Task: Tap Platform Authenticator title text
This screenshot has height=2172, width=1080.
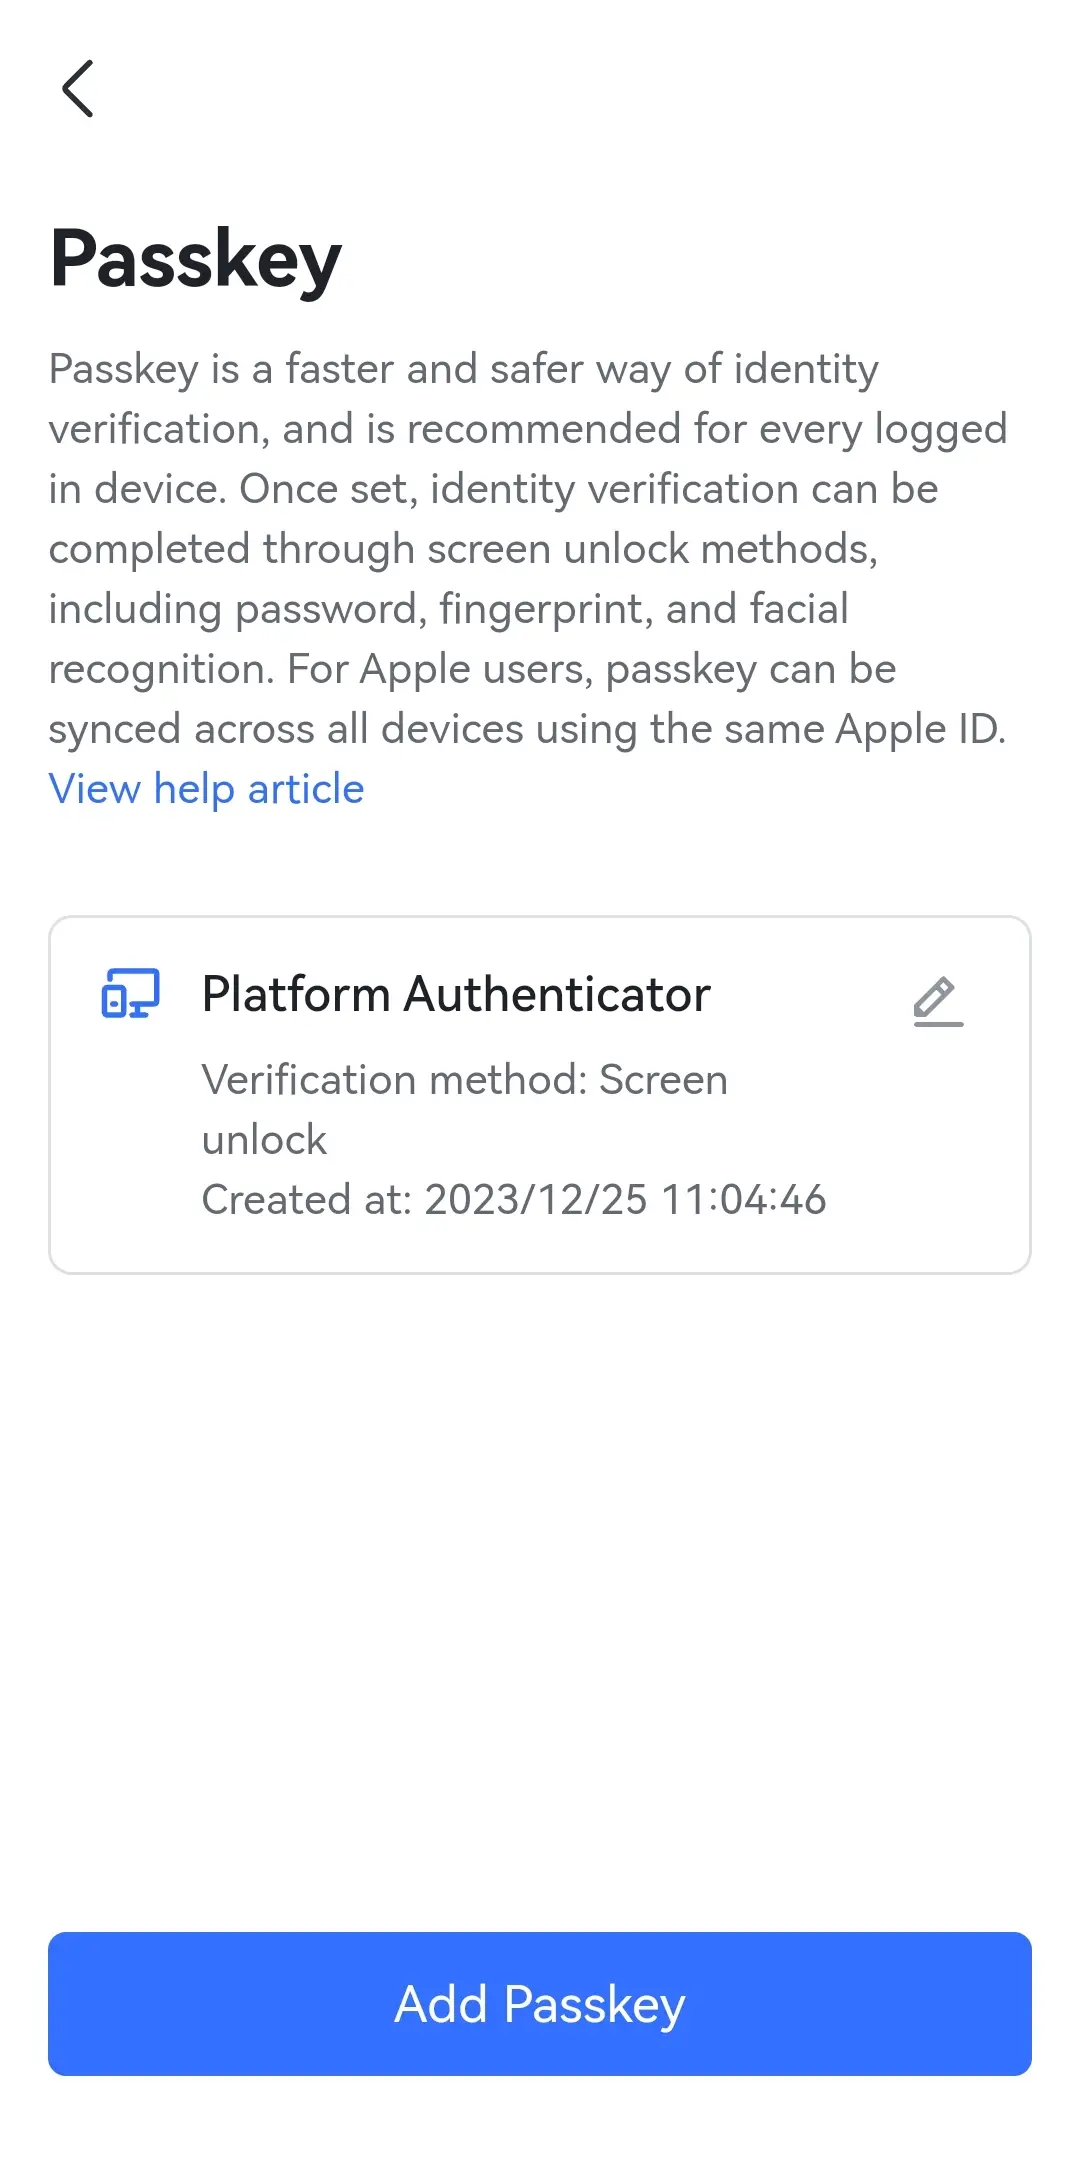Action: [455, 994]
